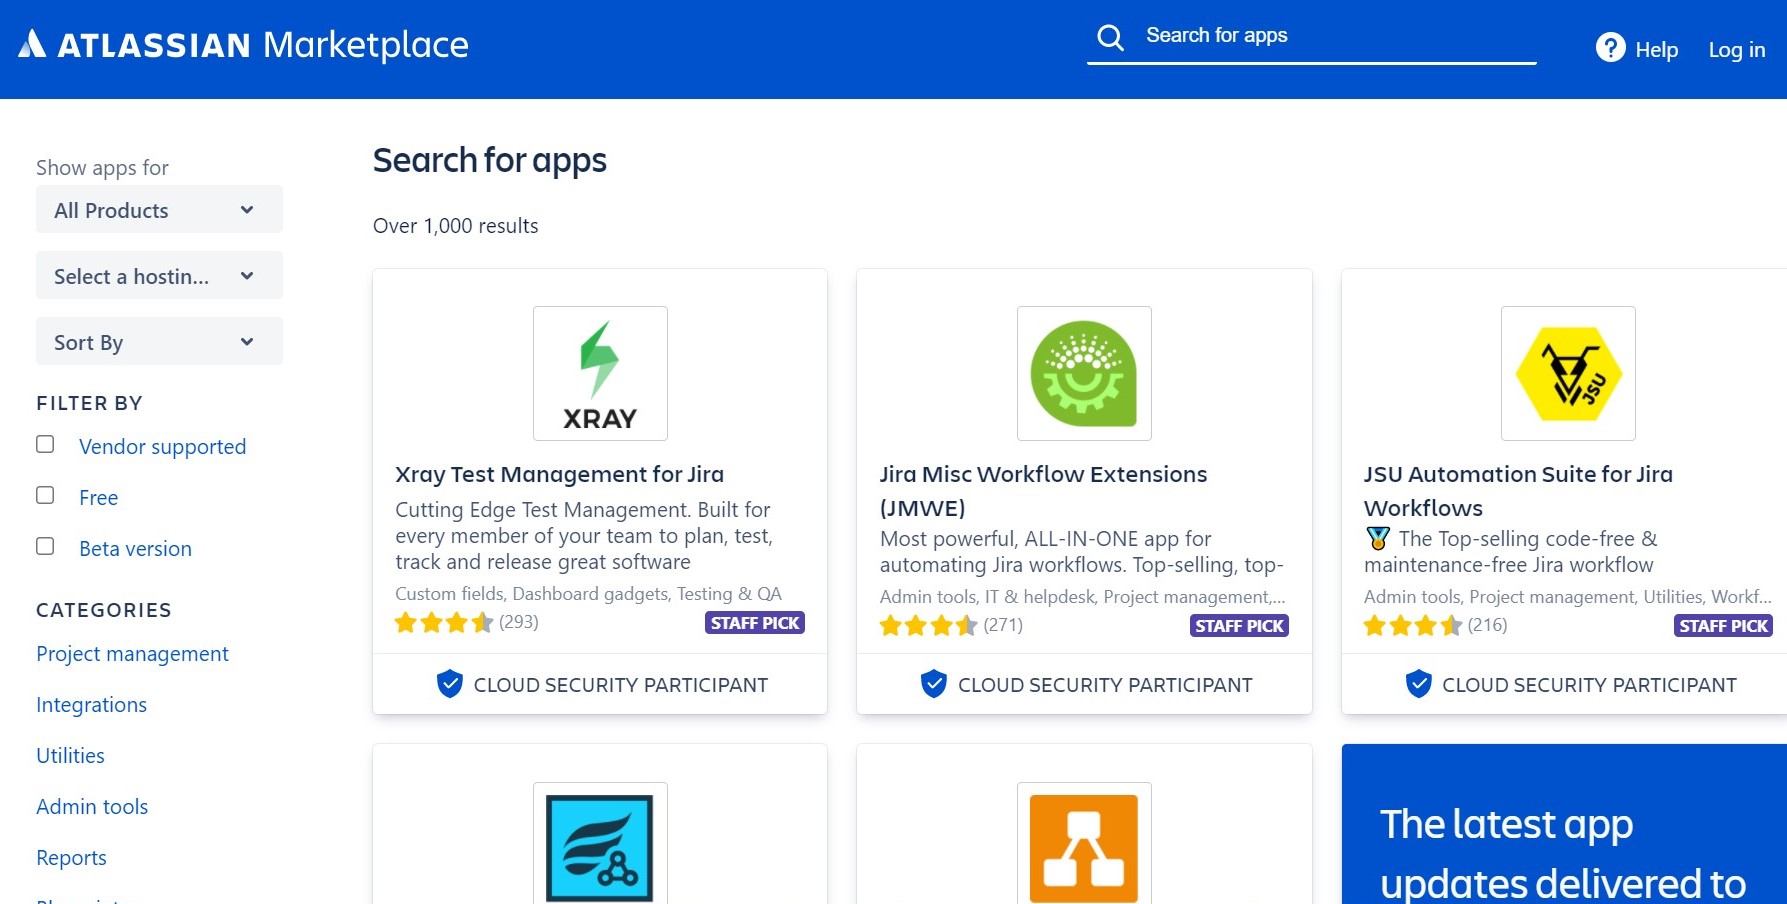Open the All Products dropdown
1787x904 pixels.
point(159,210)
